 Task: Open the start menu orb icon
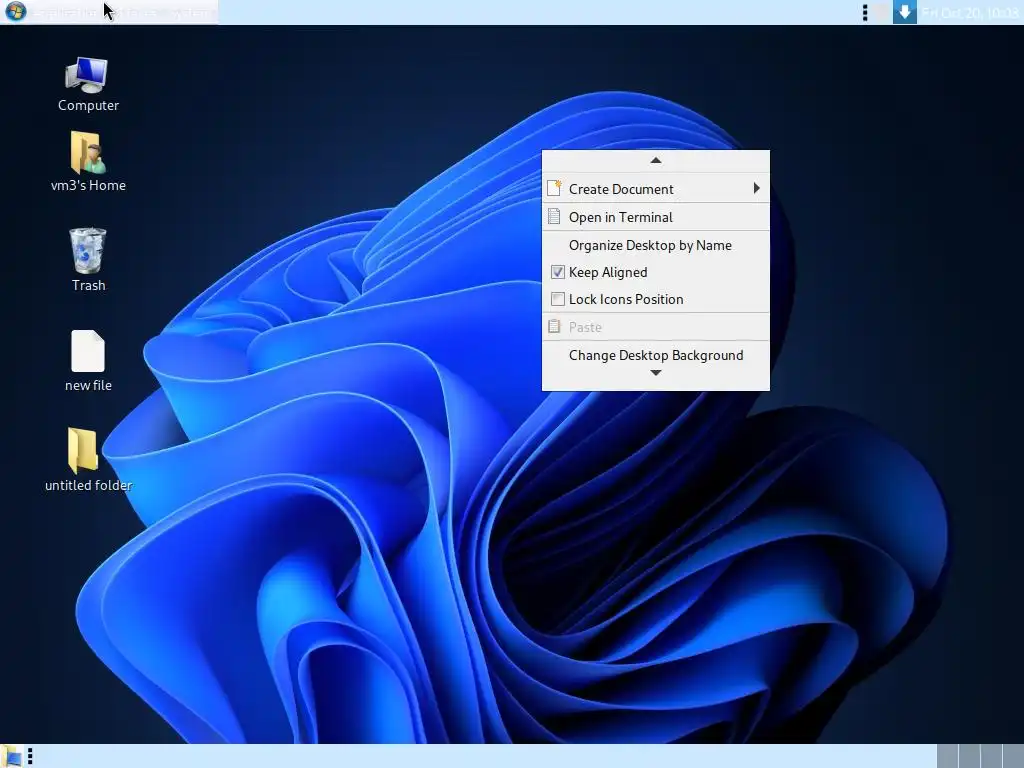coord(15,12)
